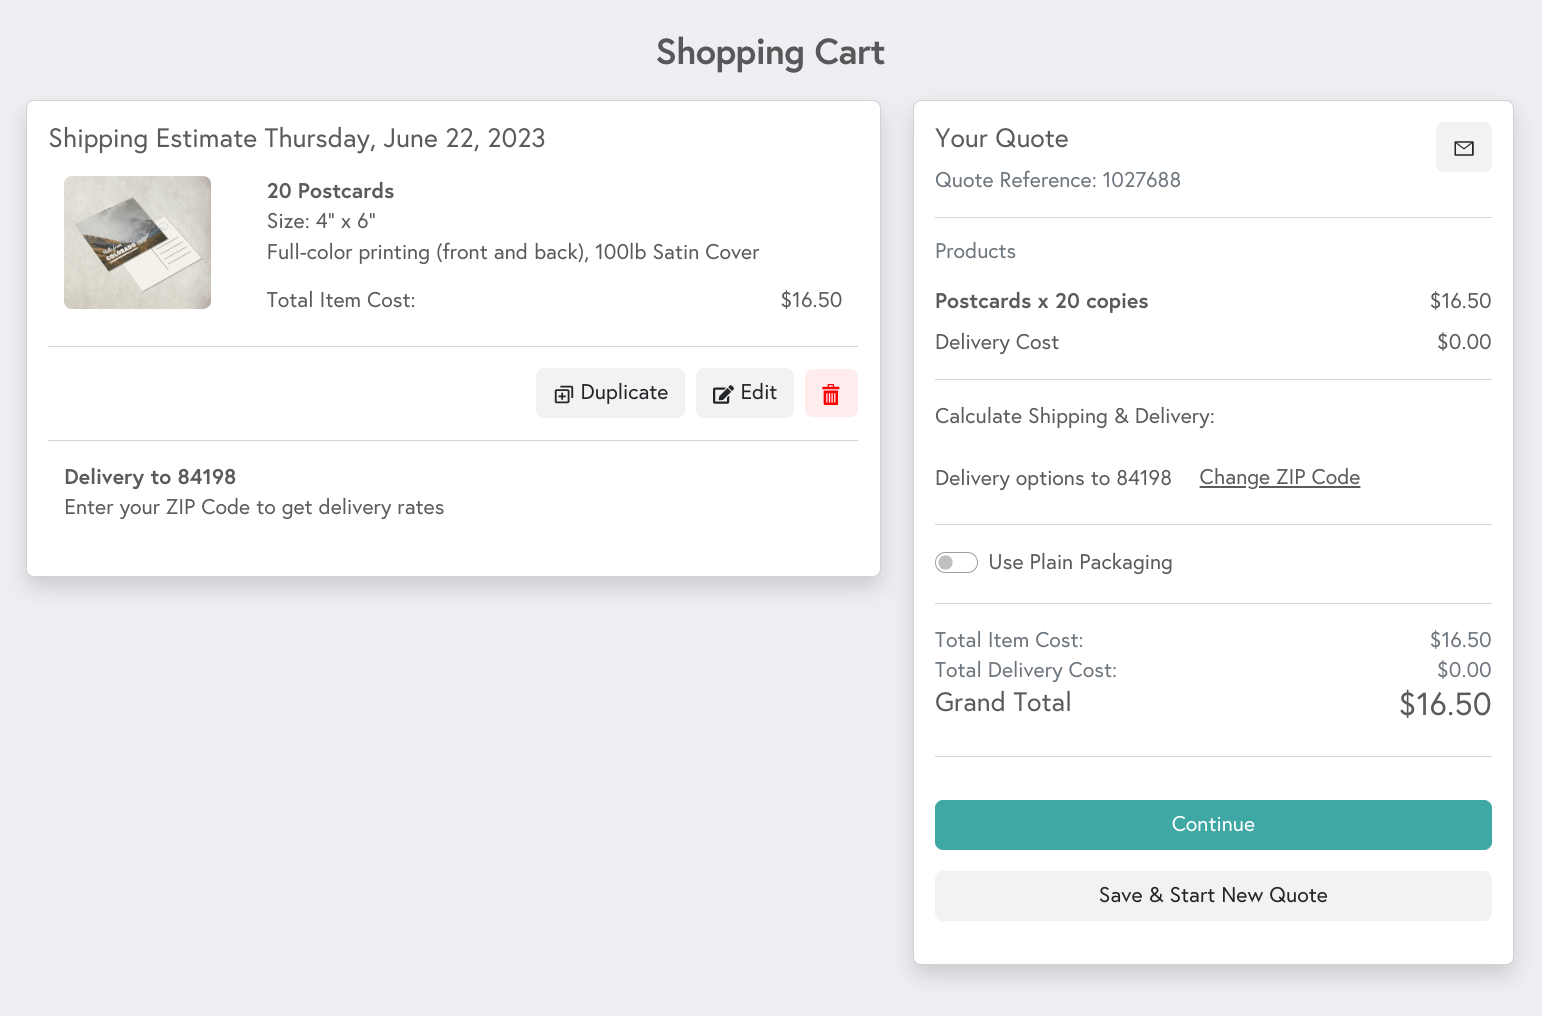The height and width of the screenshot is (1016, 1542).
Task: Toggle the Use Plain Packaging switch
Action: [x=956, y=562]
